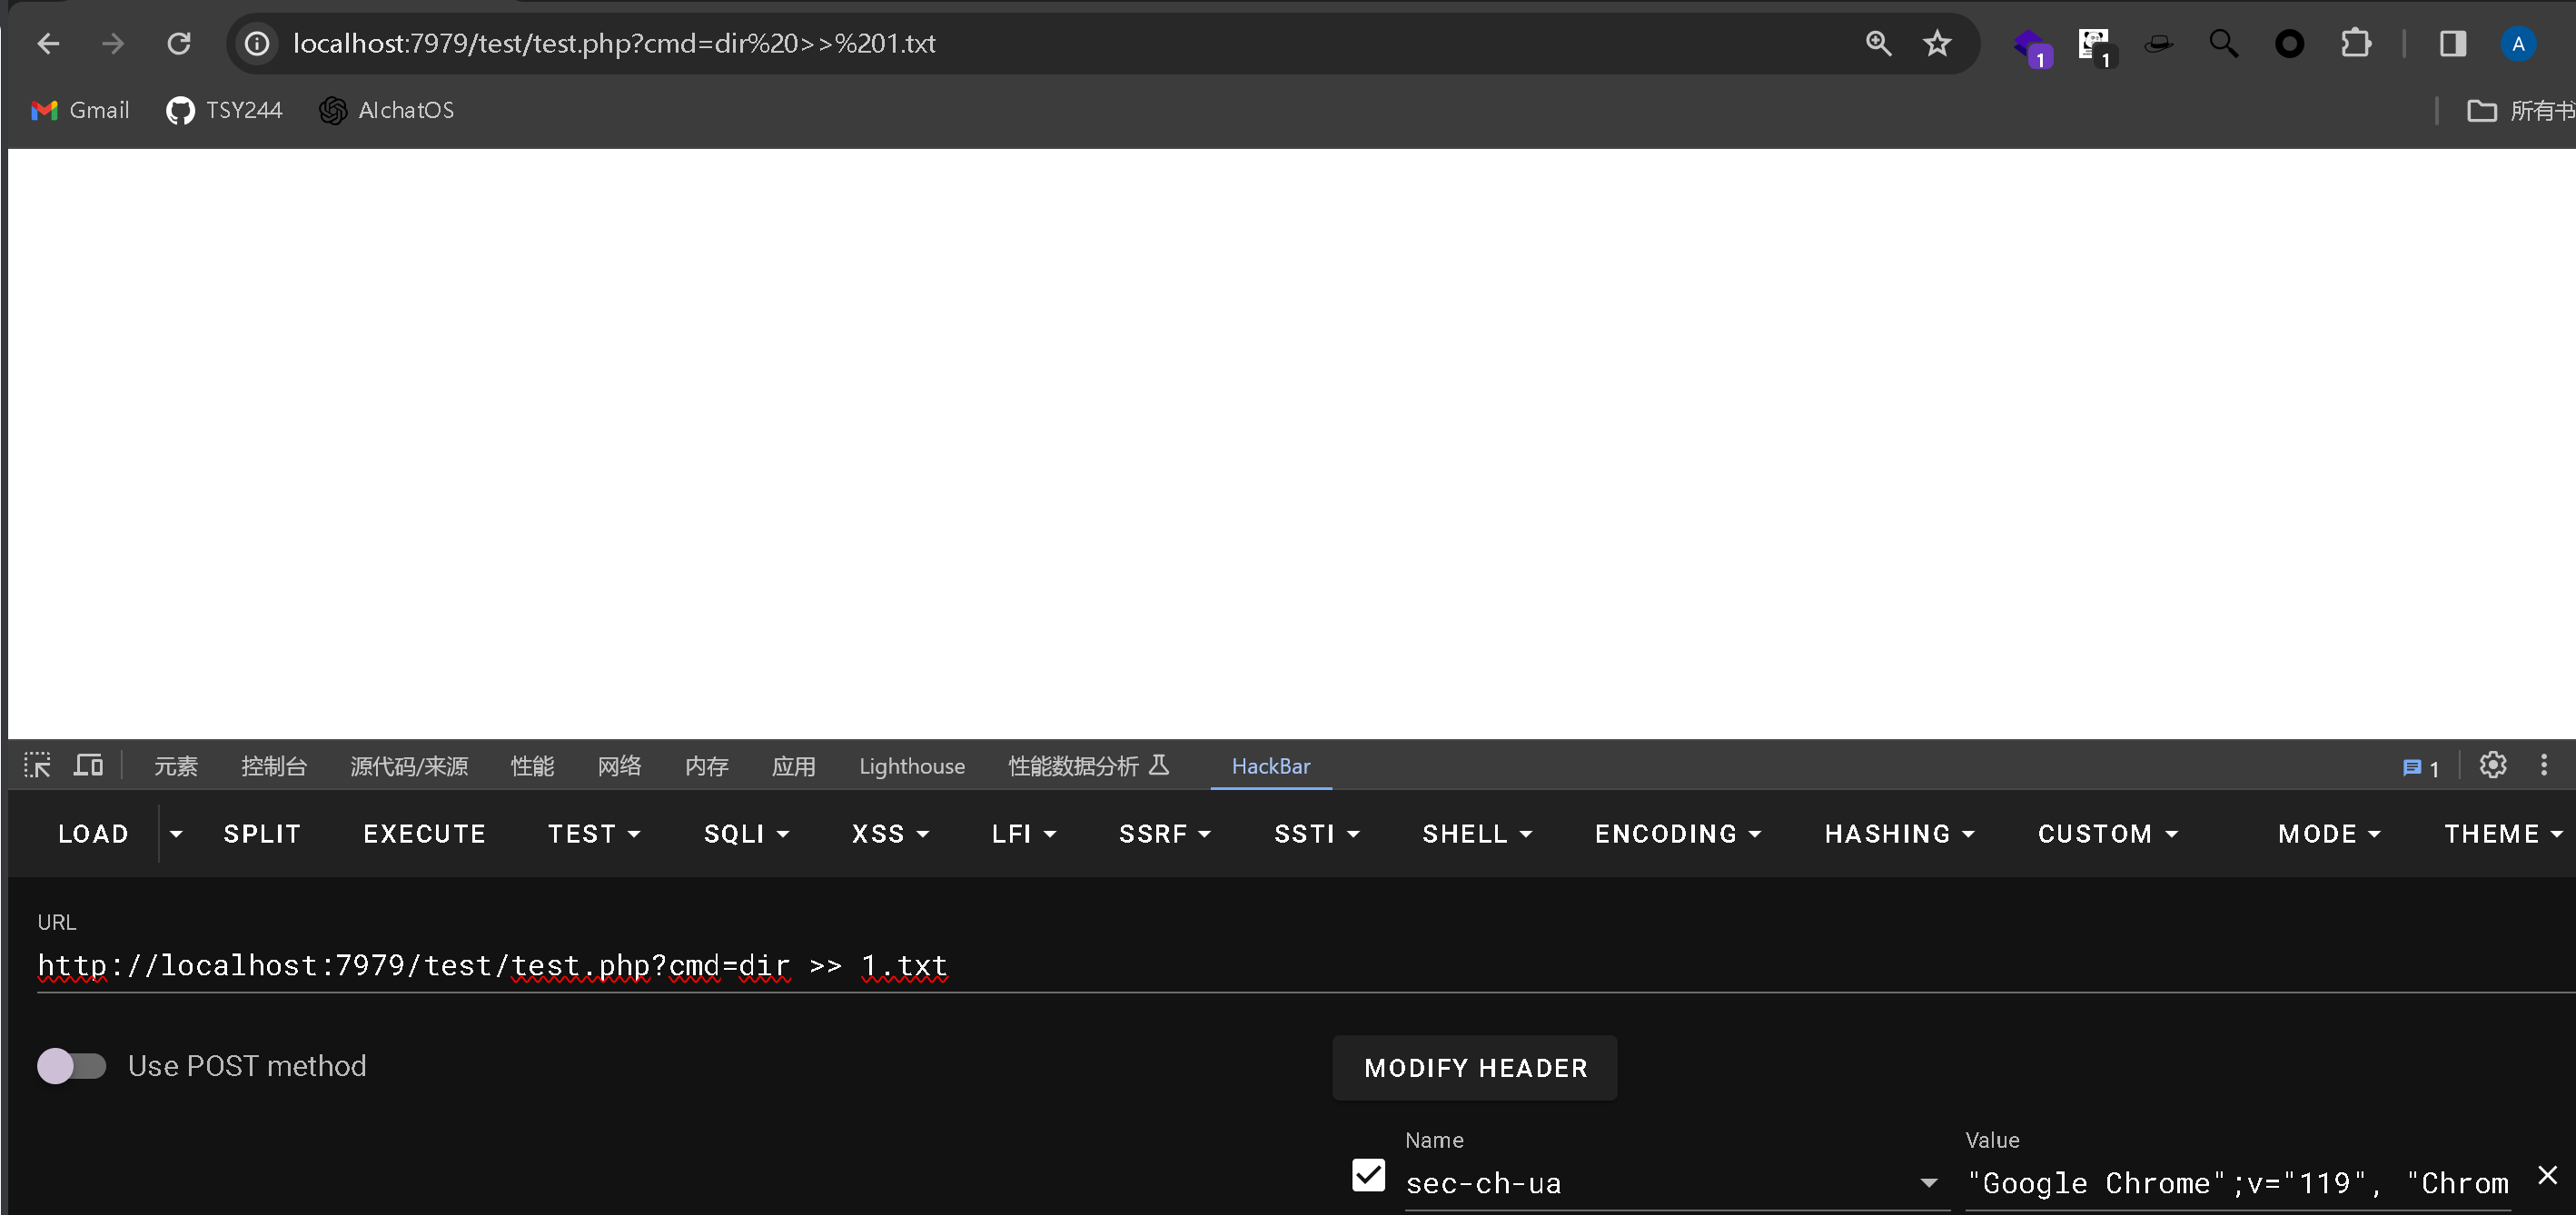The image size is (2576, 1215).
Task: Toggle device toolbar icon in DevTools
Action: [x=89, y=766]
